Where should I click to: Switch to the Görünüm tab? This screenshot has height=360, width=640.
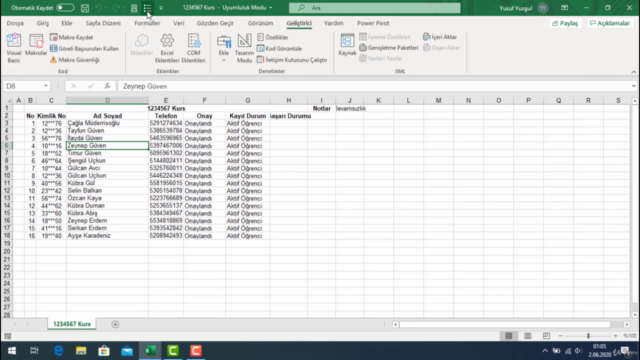pyautogui.click(x=260, y=23)
